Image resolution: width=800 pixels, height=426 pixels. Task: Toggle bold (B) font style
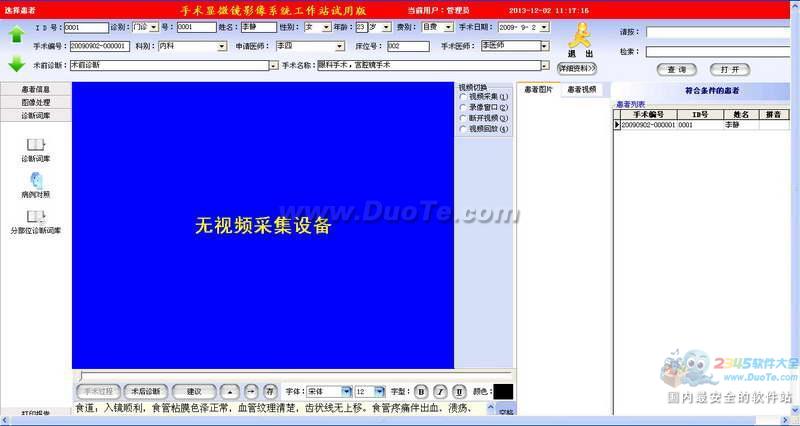click(421, 392)
